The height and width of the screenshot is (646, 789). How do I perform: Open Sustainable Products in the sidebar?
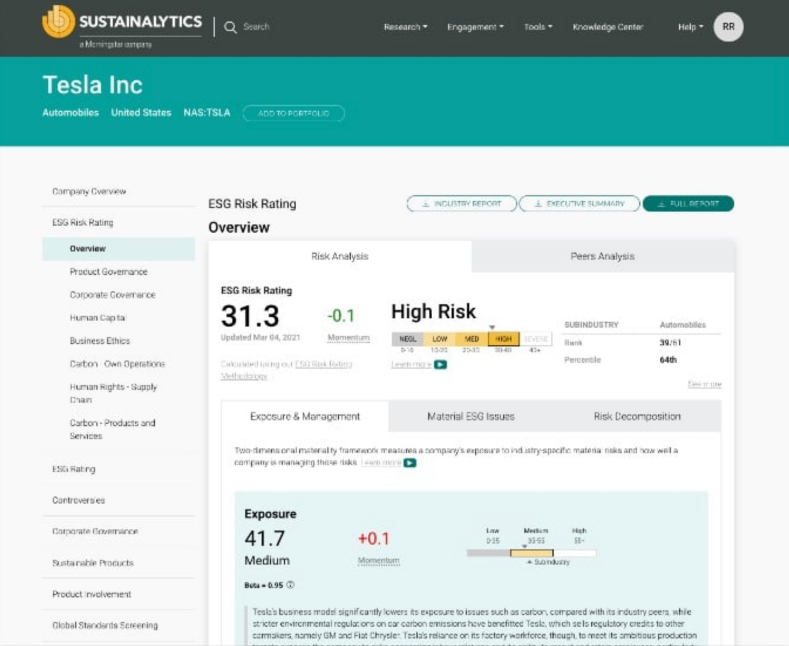point(93,563)
